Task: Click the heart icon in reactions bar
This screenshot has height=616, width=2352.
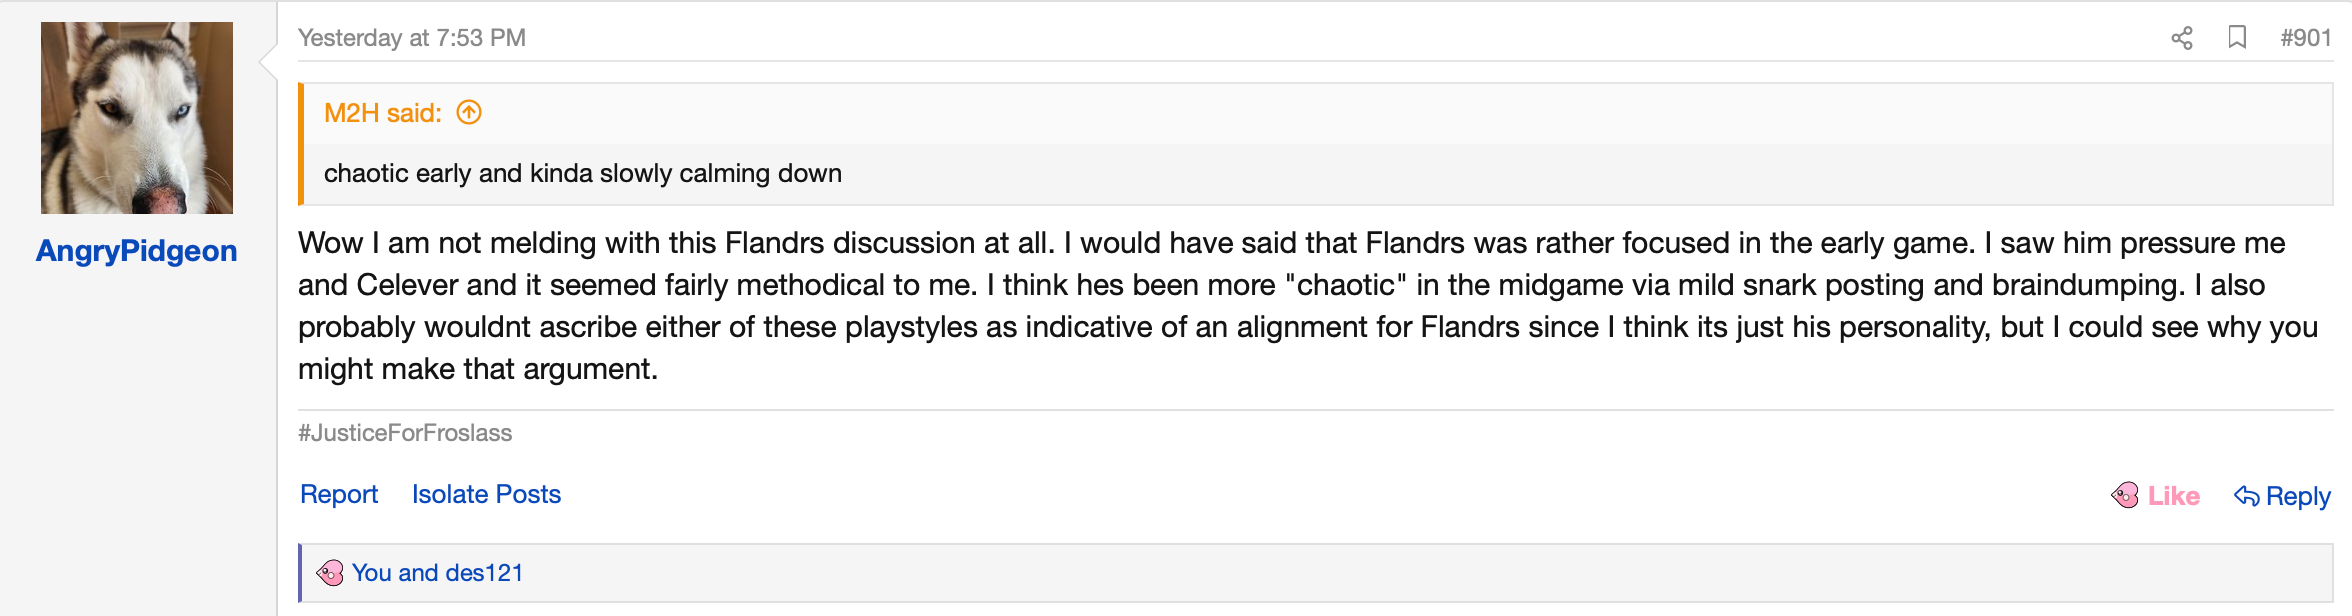Action: tap(330, 573)
